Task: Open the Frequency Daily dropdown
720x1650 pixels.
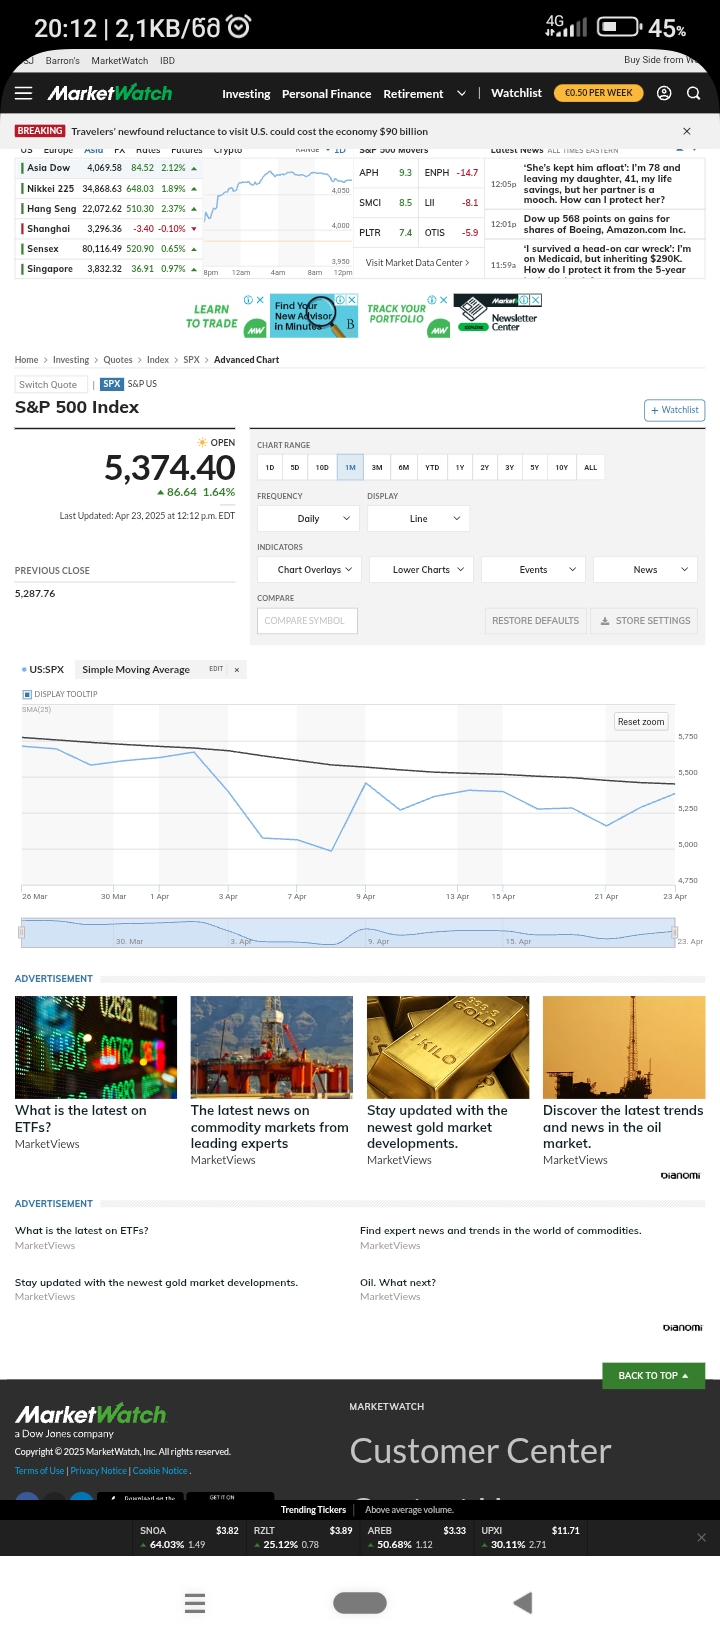Action: pos(308,518)
